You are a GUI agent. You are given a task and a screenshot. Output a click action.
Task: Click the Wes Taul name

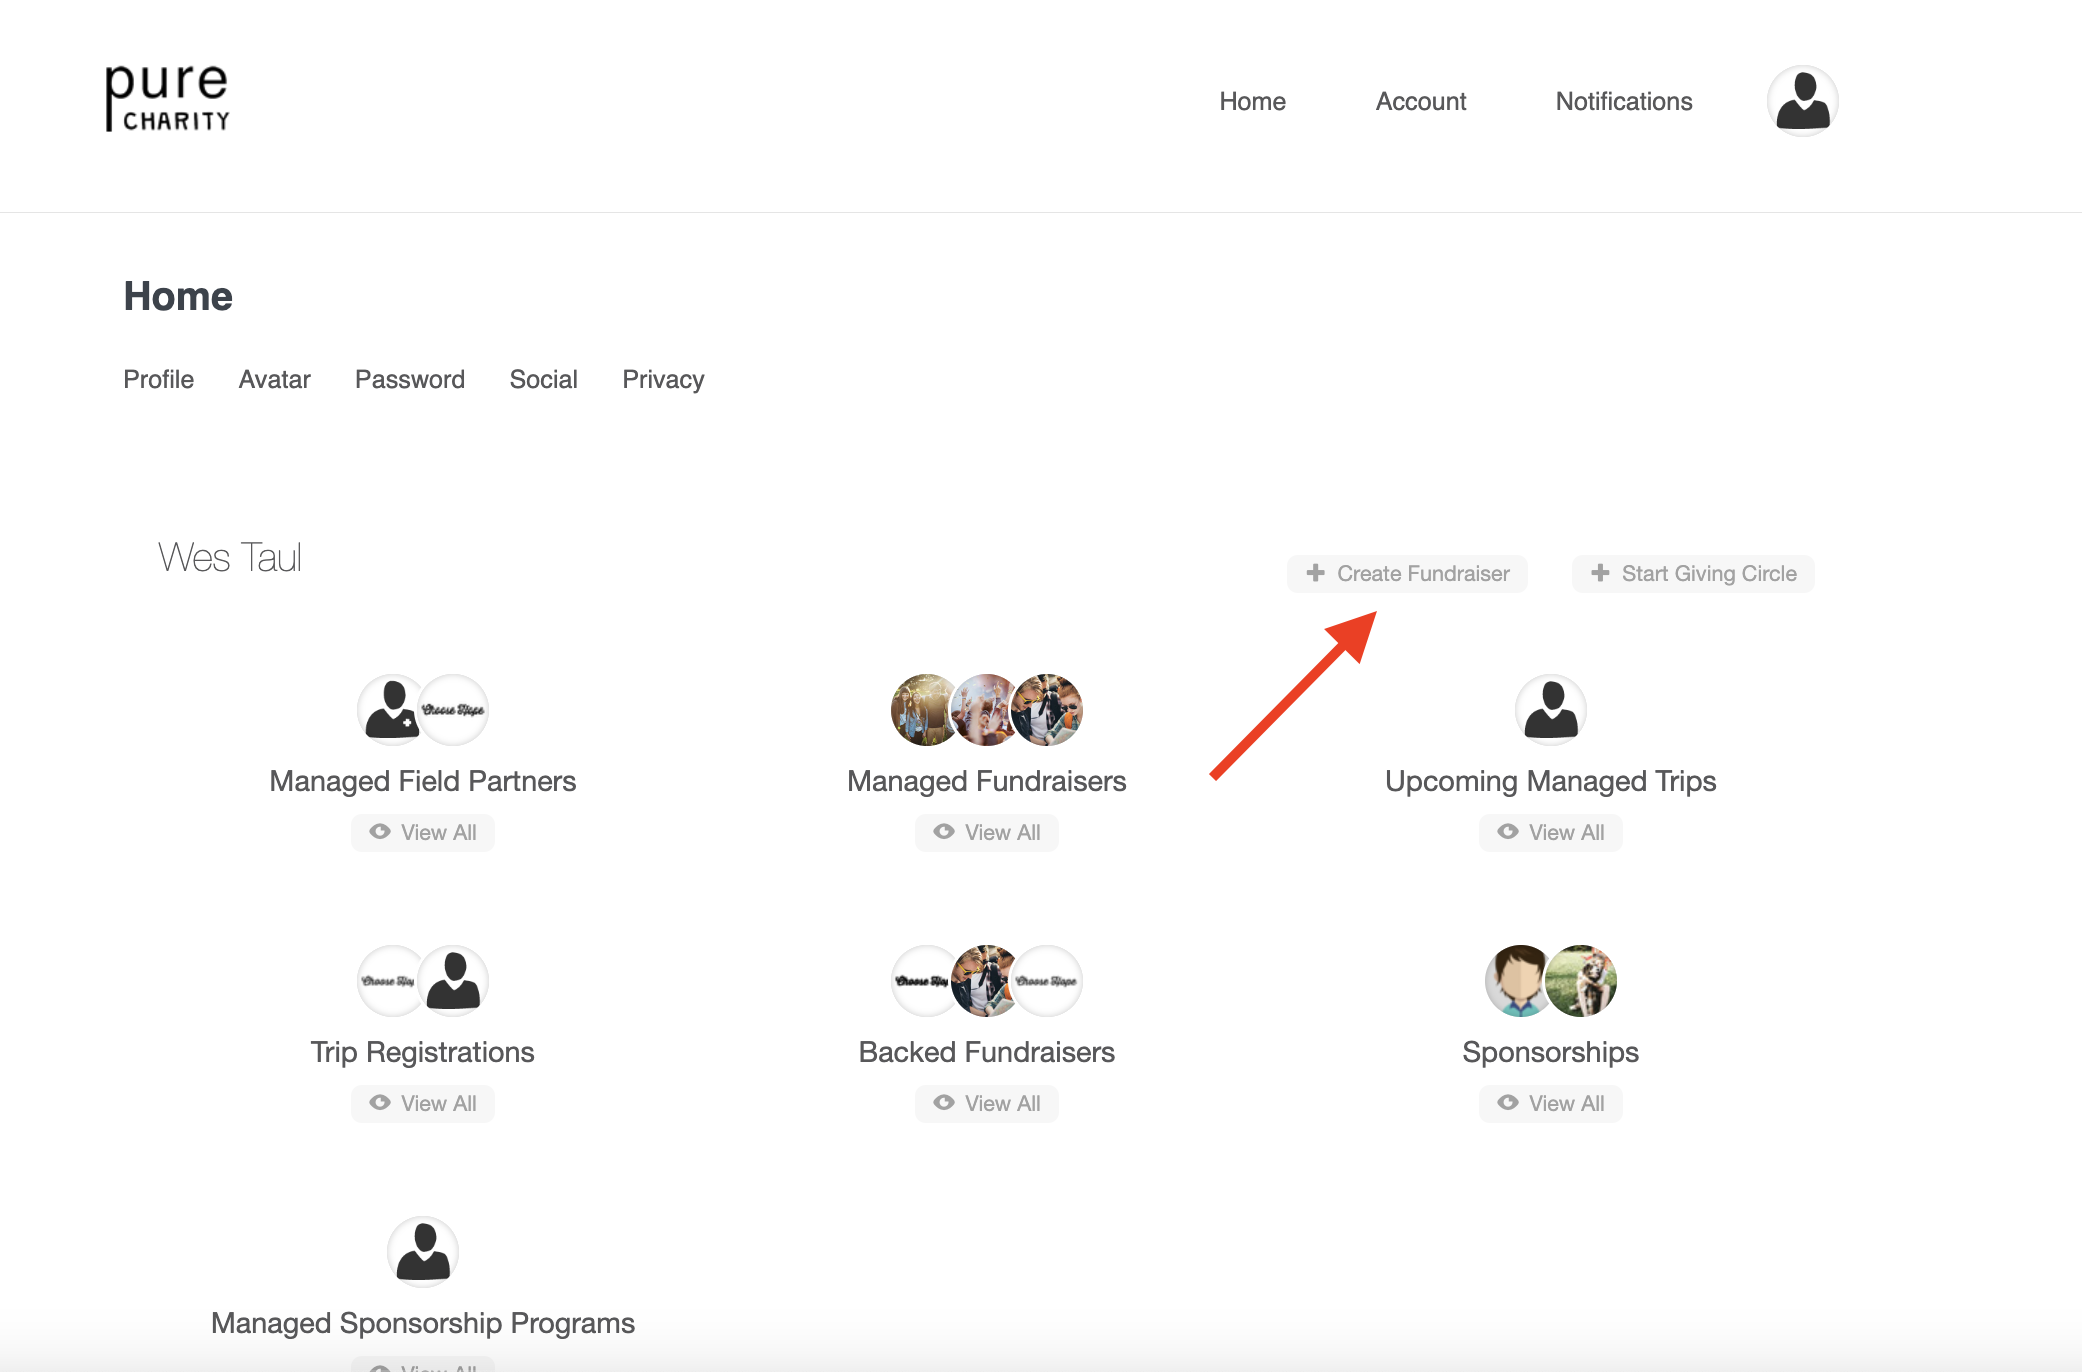pyautogui.click(x=229, y=557)
